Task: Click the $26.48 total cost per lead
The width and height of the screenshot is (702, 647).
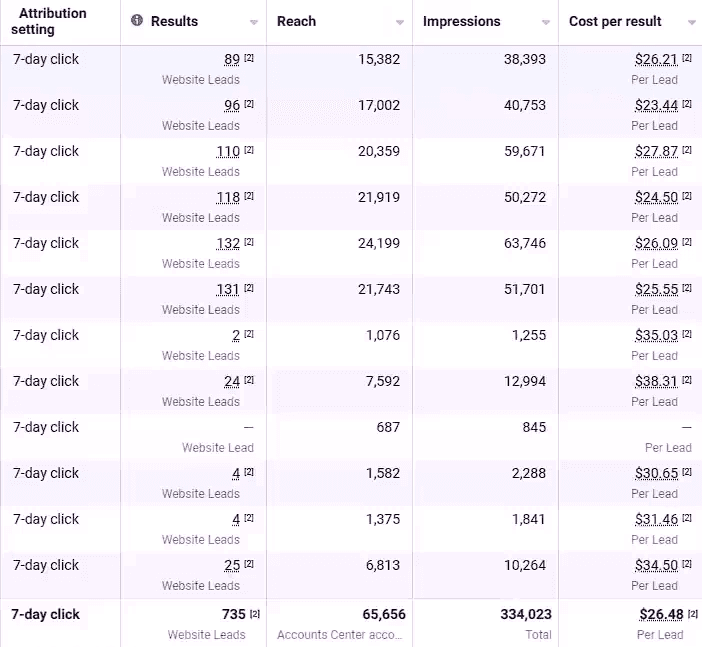Action: point(661,614)
